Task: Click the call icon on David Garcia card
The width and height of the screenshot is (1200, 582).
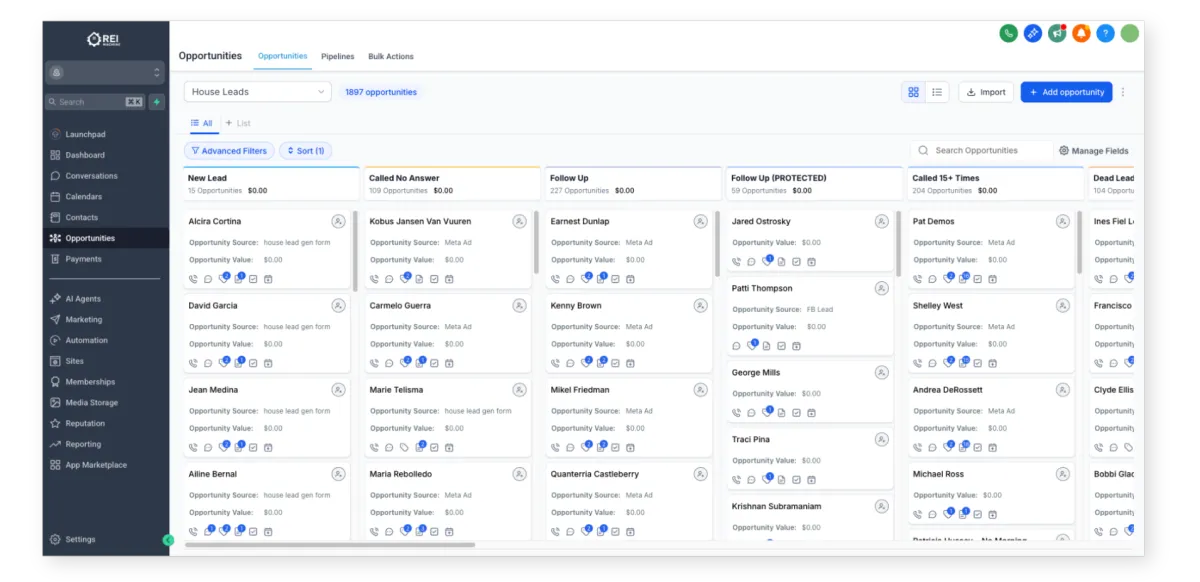Action: [193, 363]
